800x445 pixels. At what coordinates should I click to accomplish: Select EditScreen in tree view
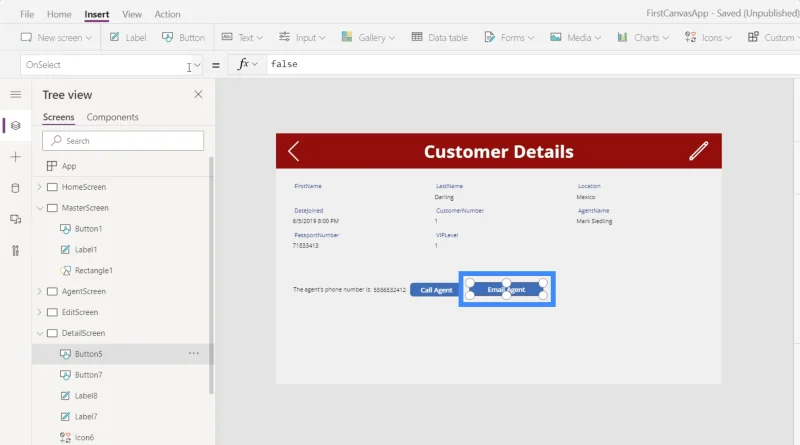[80, 312]
